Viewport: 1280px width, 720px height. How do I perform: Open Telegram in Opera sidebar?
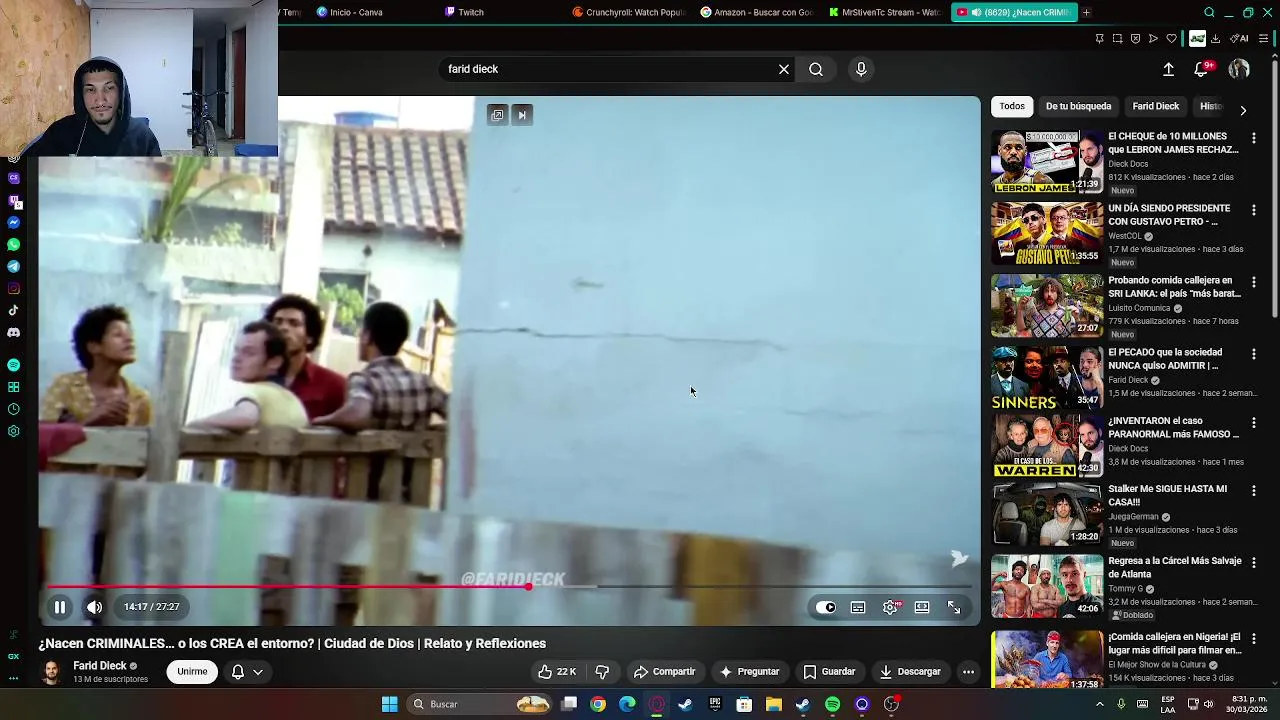tap(13, 266)
